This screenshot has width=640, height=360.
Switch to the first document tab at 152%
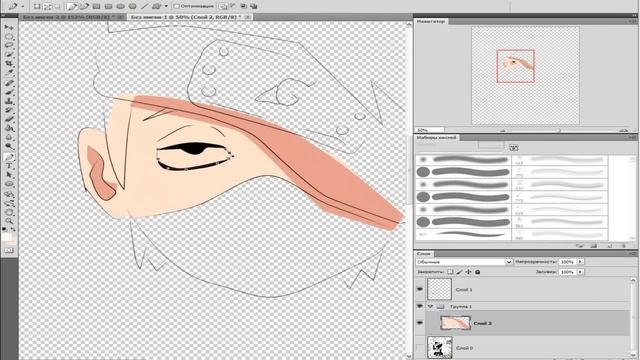coord(68,17)
